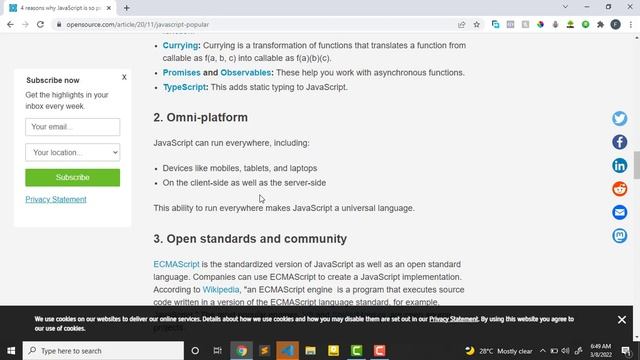The height and width of the screenshot is (360, 640).
Task: Dismiss the cookie notice banner
Action: (622, 320)
